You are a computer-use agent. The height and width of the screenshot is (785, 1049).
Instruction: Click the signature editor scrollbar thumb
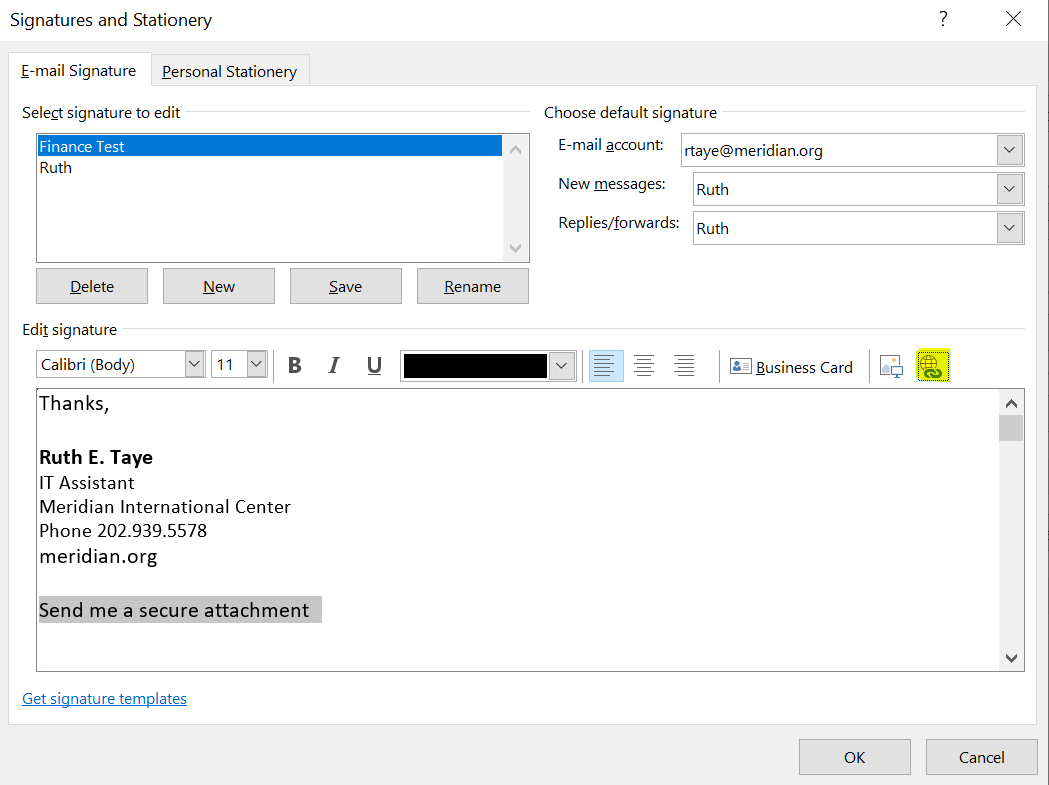click(x=1011, y=428)
